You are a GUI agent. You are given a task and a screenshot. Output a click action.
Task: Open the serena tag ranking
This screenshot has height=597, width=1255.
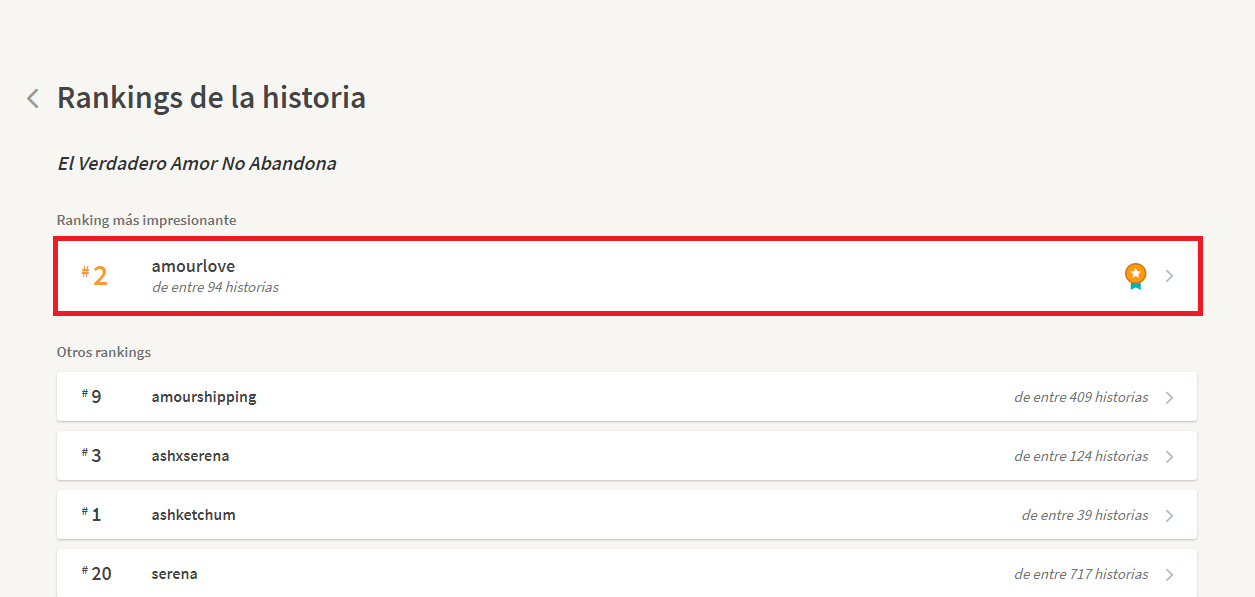click(x=174, y=574)
